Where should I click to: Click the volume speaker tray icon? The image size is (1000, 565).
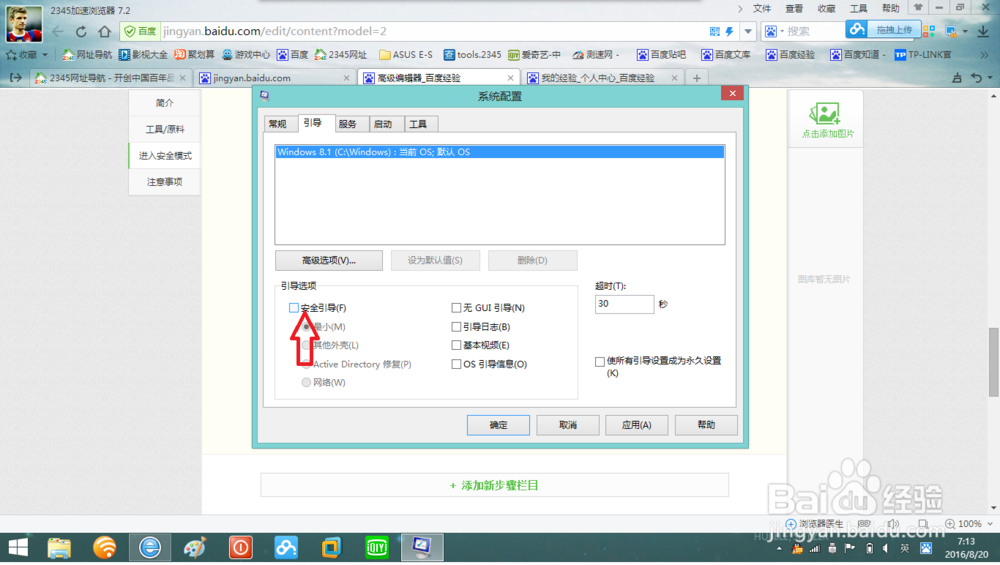tap(886, 548)
